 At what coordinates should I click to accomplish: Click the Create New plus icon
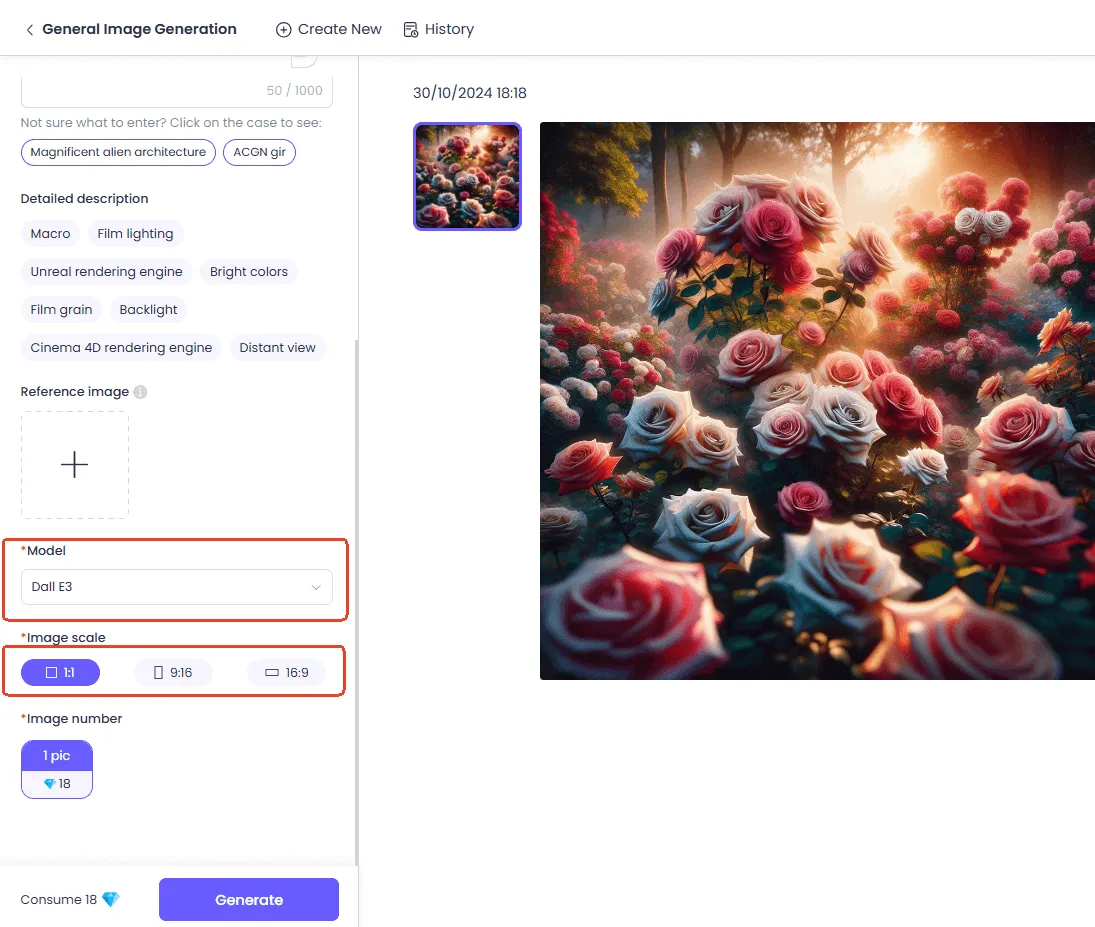tap(283, 29)
